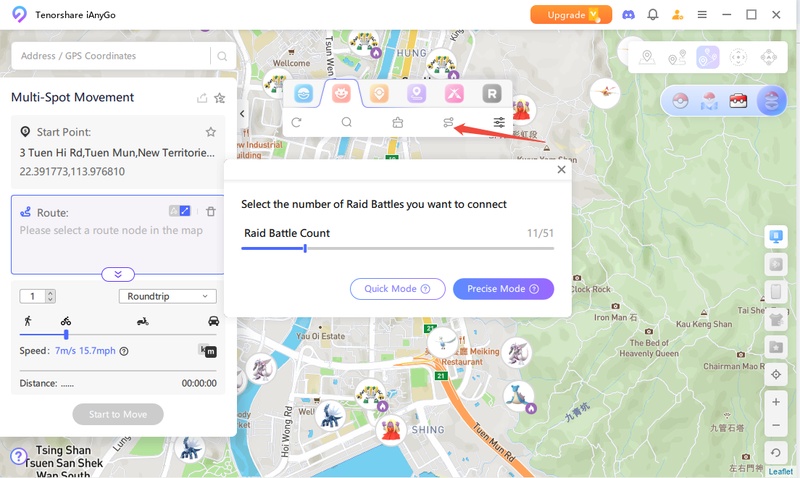Click the purple Master ball icon
Screen dimensions: 800x478
771,100
